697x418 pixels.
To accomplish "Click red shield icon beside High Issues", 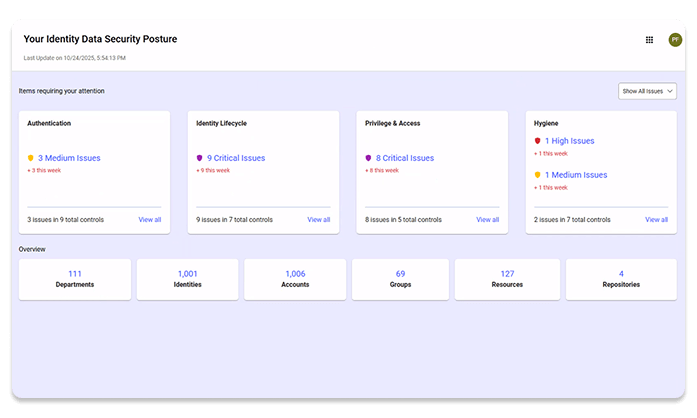I will point(538,141).
